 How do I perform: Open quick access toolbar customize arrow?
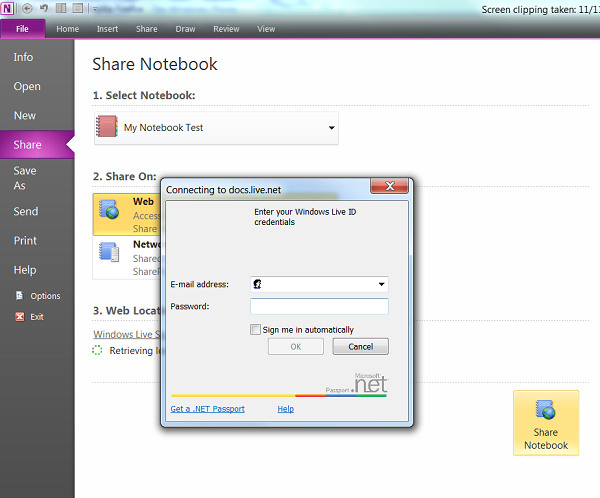(x=95, y=9)
